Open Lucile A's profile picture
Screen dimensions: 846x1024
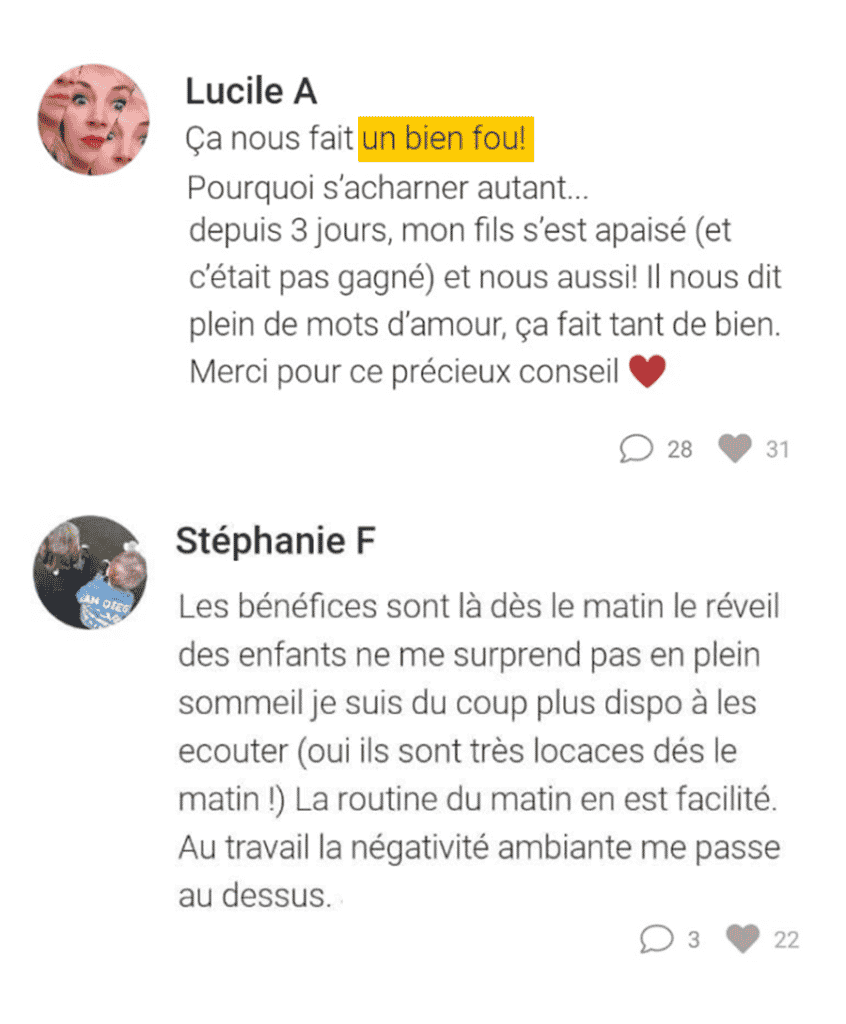tap(93, 120)
